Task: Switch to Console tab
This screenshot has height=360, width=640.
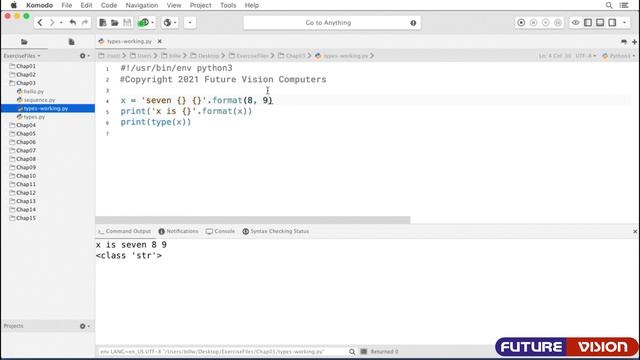Action: coord(220,231)
